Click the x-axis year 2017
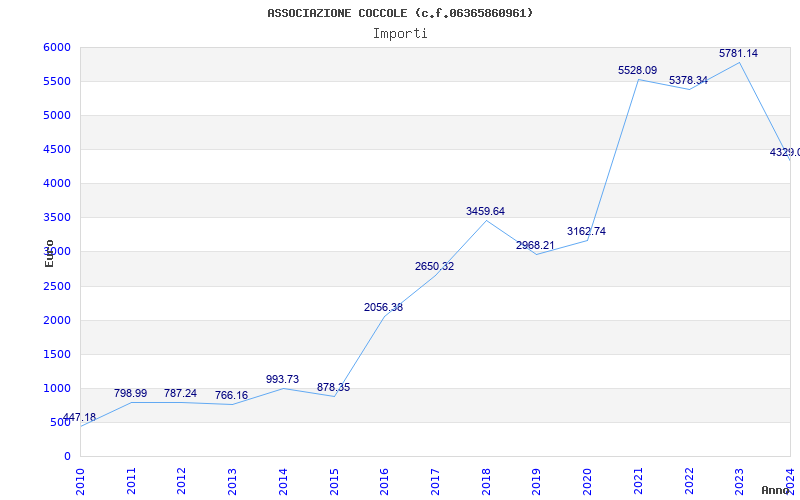This screenshot has width=800, height=500. [x=435, y=481]
